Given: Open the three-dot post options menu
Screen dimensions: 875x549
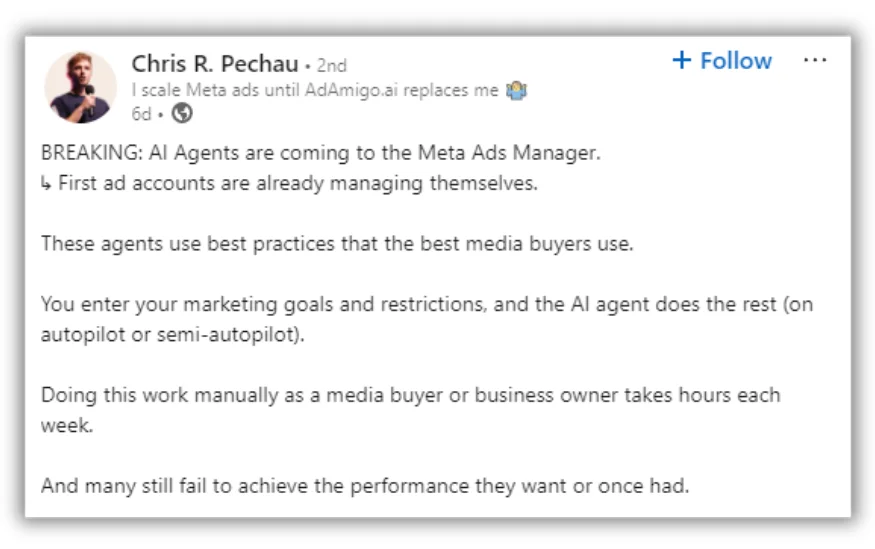Looking at the screenshot, I should (815, 61).
